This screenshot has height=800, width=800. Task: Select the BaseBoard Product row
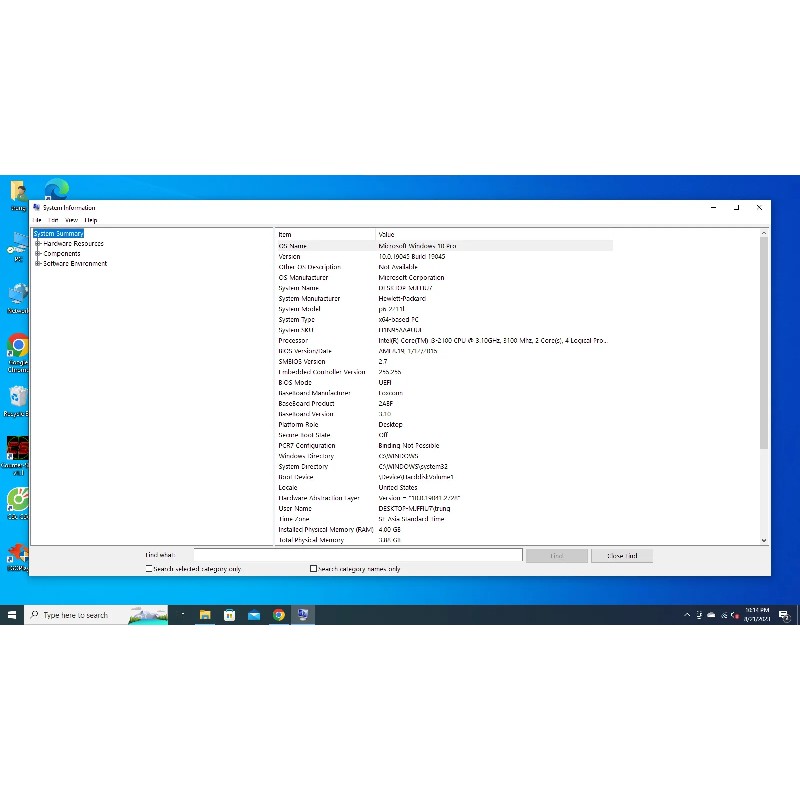point(444,404)
